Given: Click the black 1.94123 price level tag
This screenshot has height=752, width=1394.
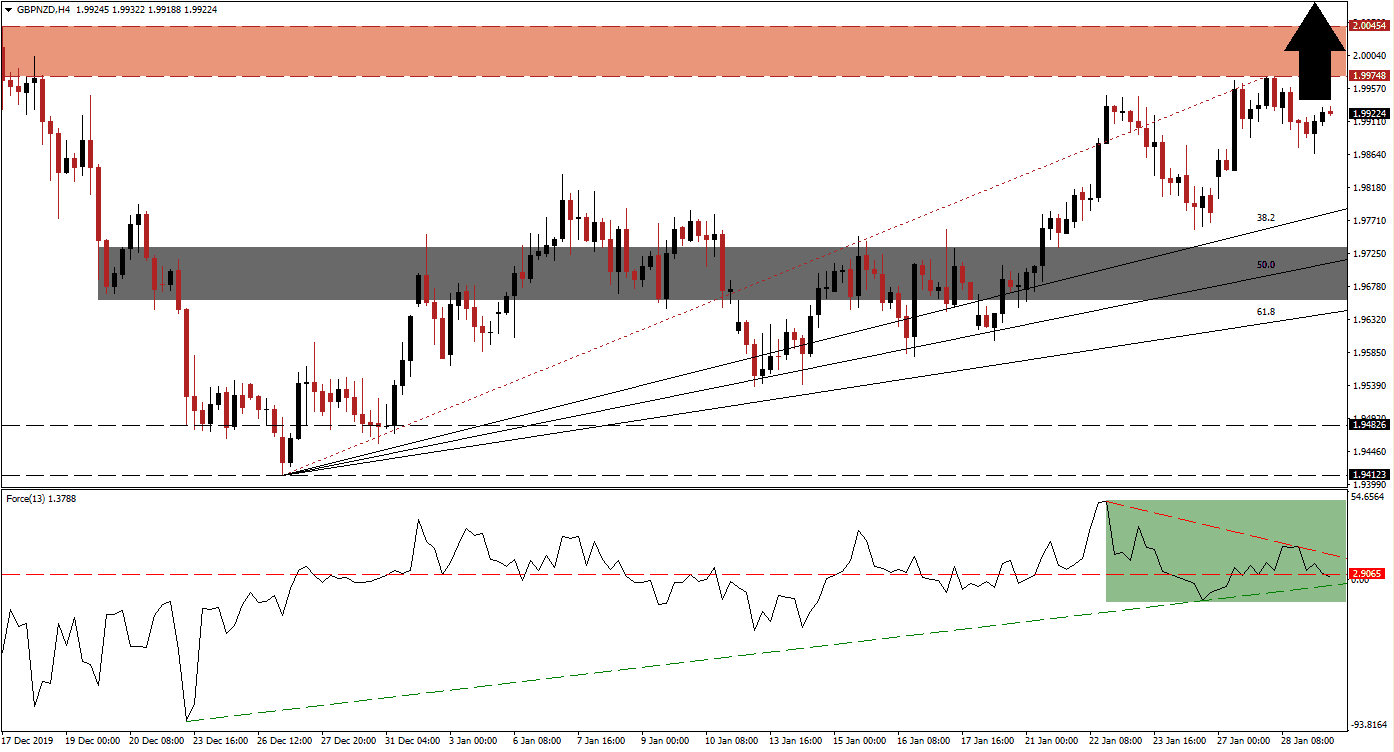Looking at the screenshot, I should click(1369, 475).
